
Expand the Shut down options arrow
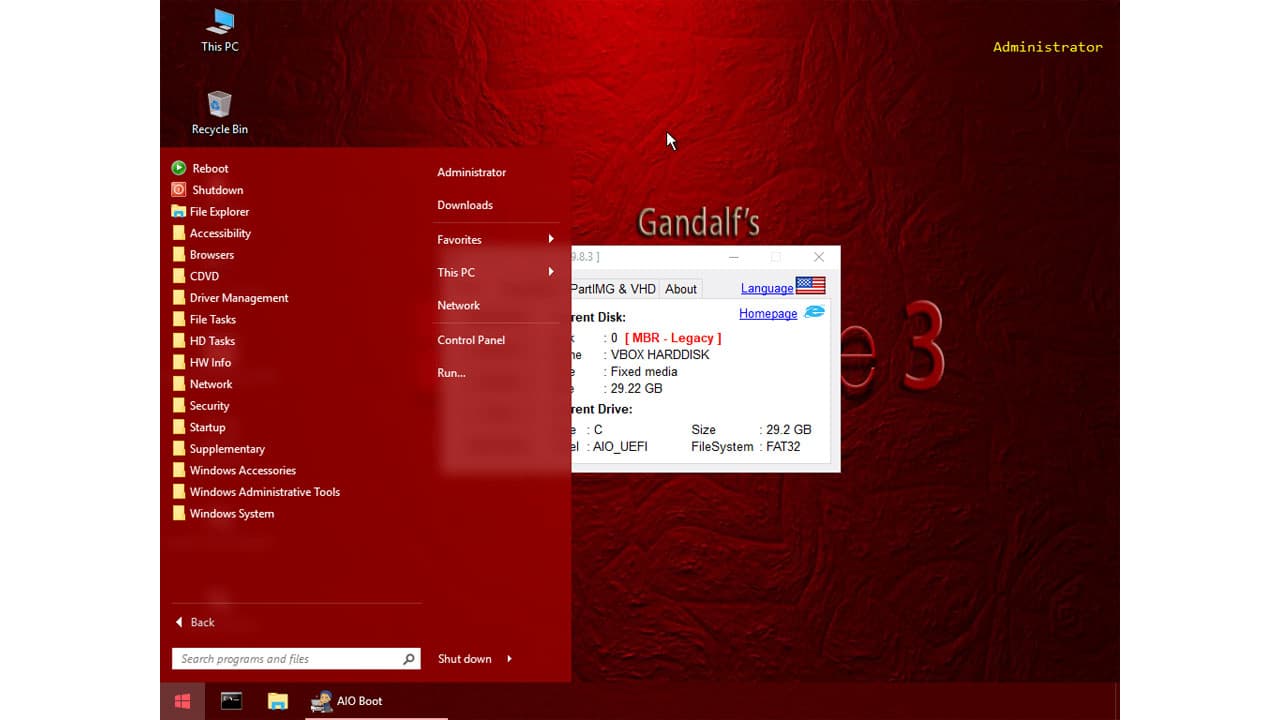pos(508,659)
